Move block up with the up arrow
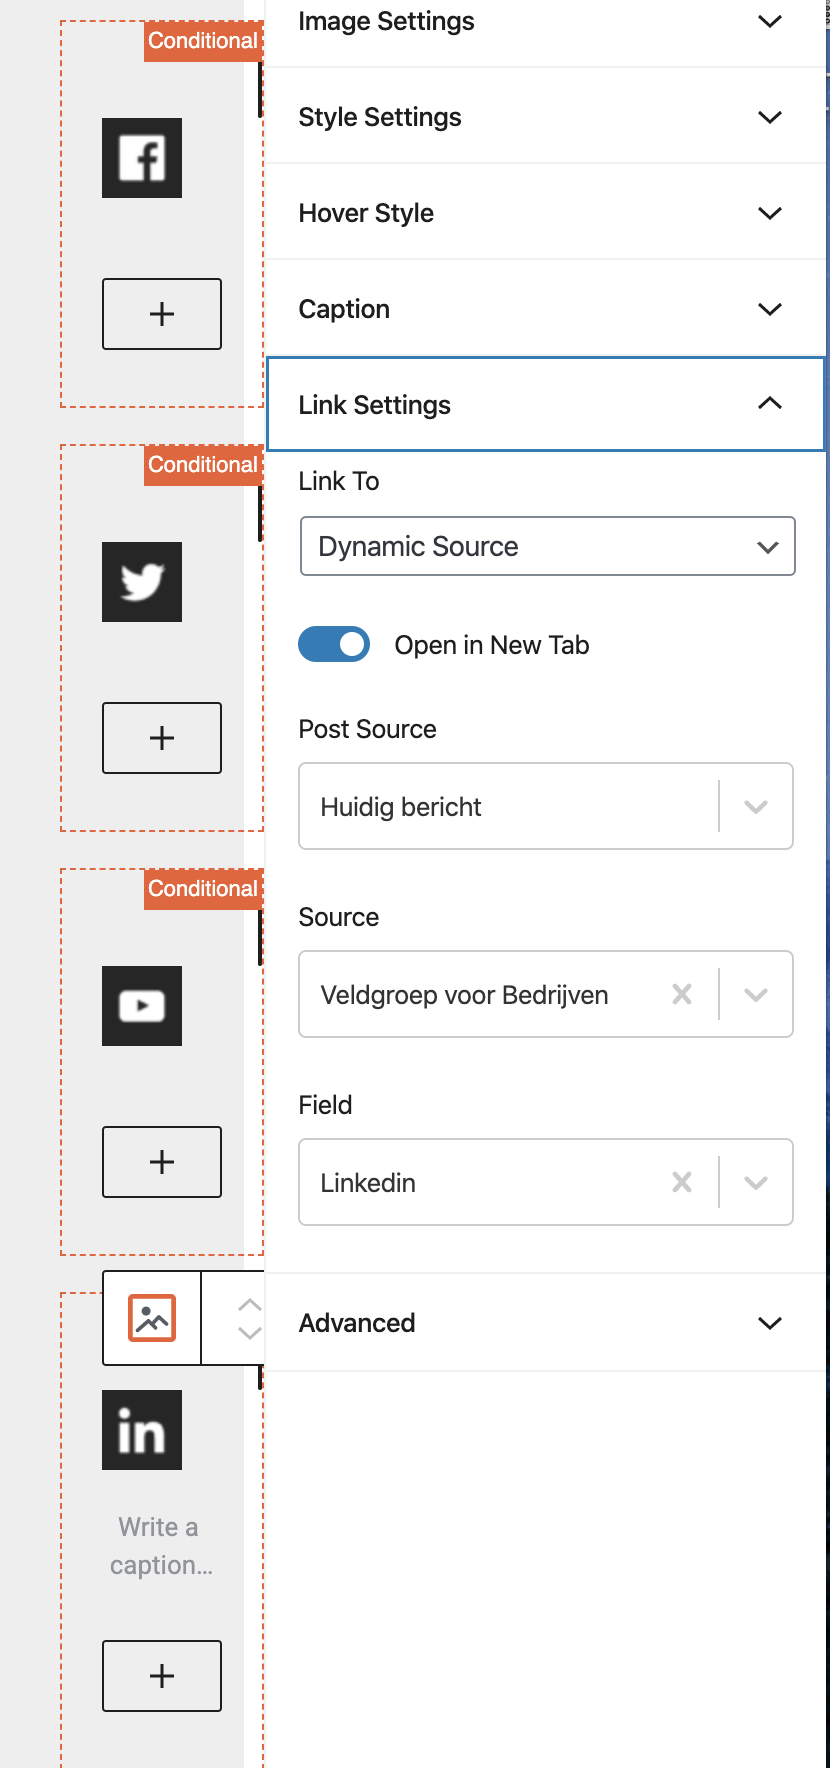The width and height of the screenshot is (830, 1768). (249, 1305)
